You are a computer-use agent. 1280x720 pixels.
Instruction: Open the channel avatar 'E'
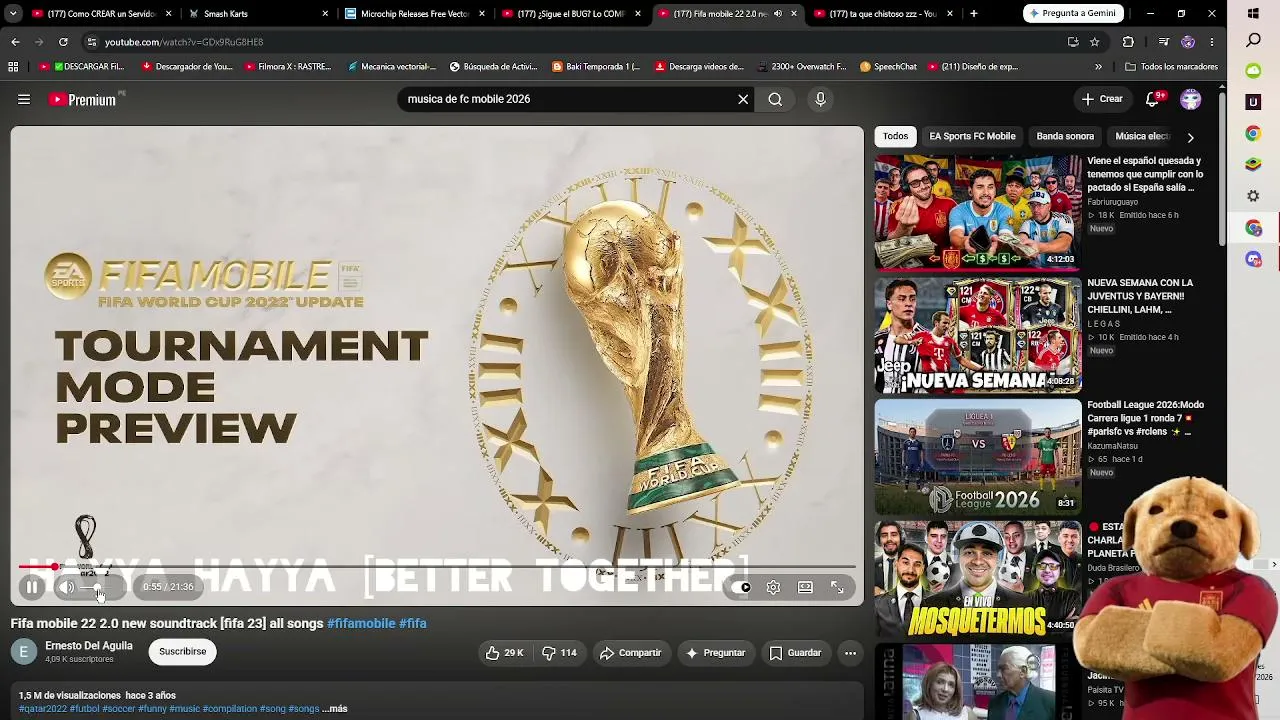24,652
